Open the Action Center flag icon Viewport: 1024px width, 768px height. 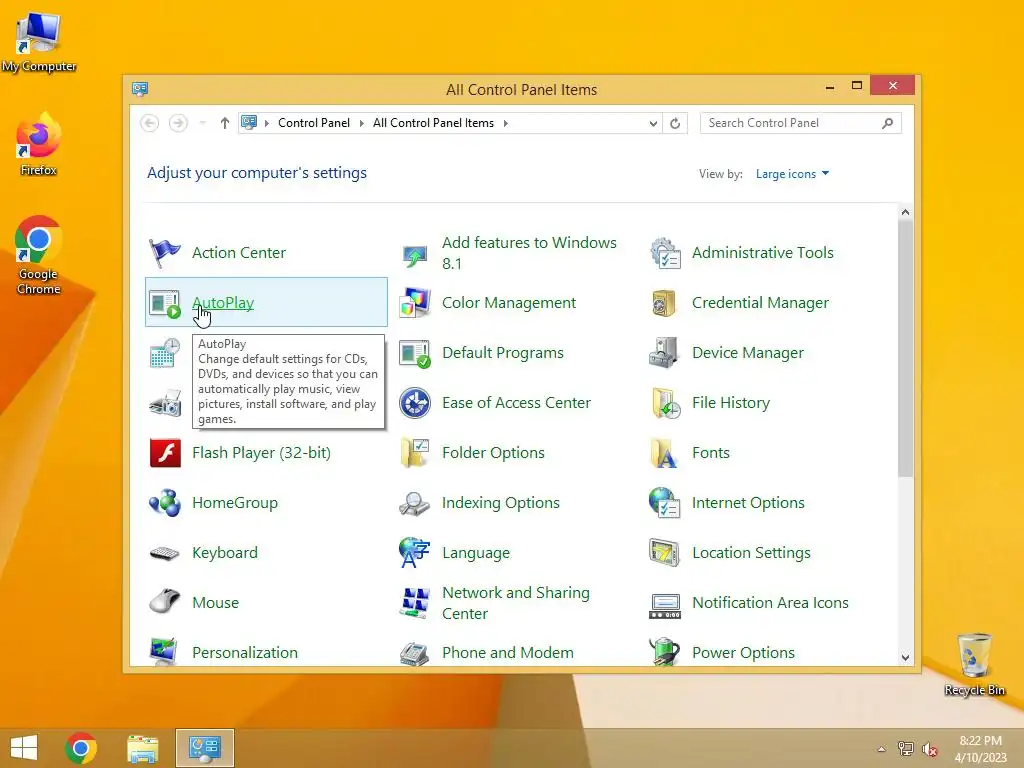point(165,253)
